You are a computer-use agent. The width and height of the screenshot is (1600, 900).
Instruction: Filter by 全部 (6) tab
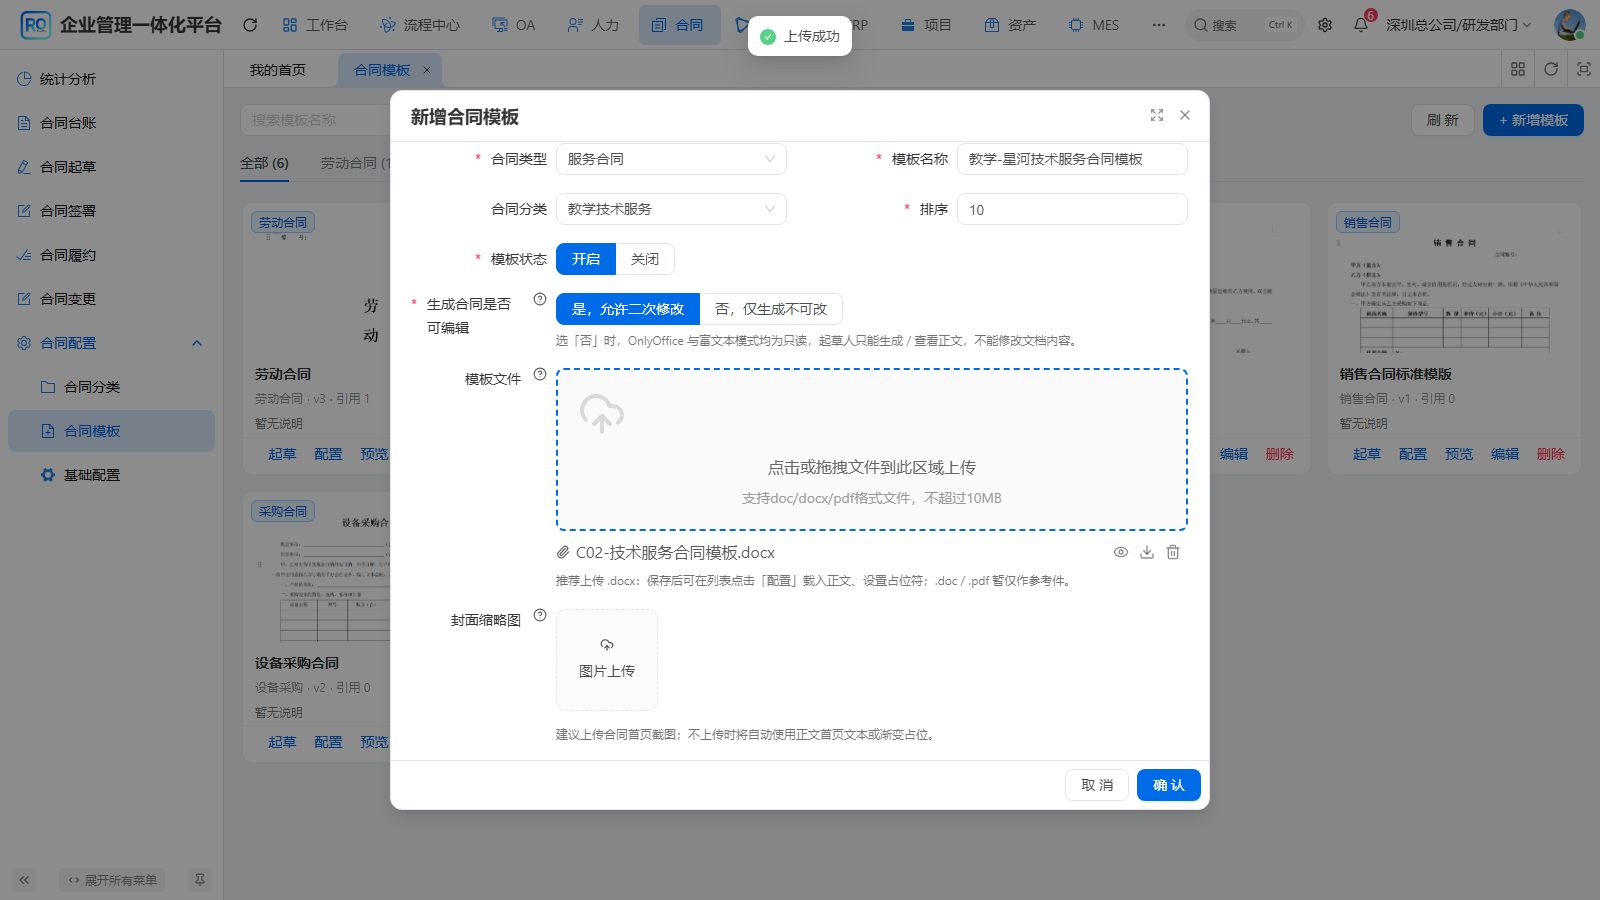coord(264,163)
